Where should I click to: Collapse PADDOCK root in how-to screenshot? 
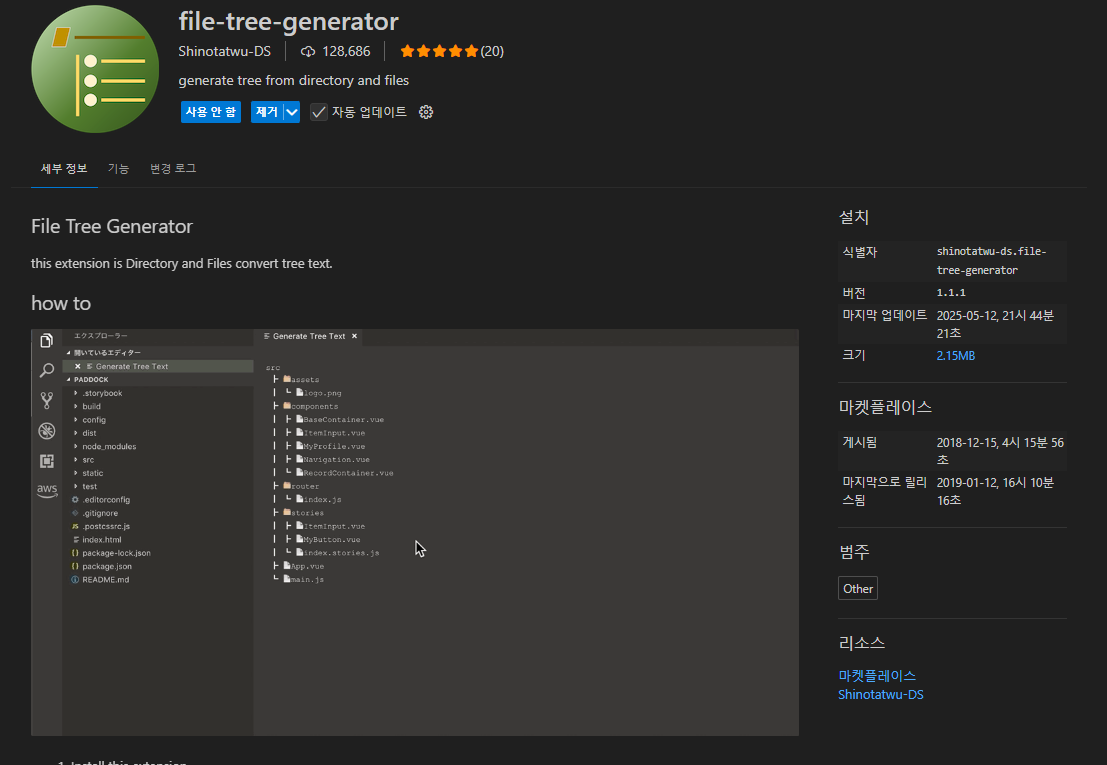click(x=68, y=380)
